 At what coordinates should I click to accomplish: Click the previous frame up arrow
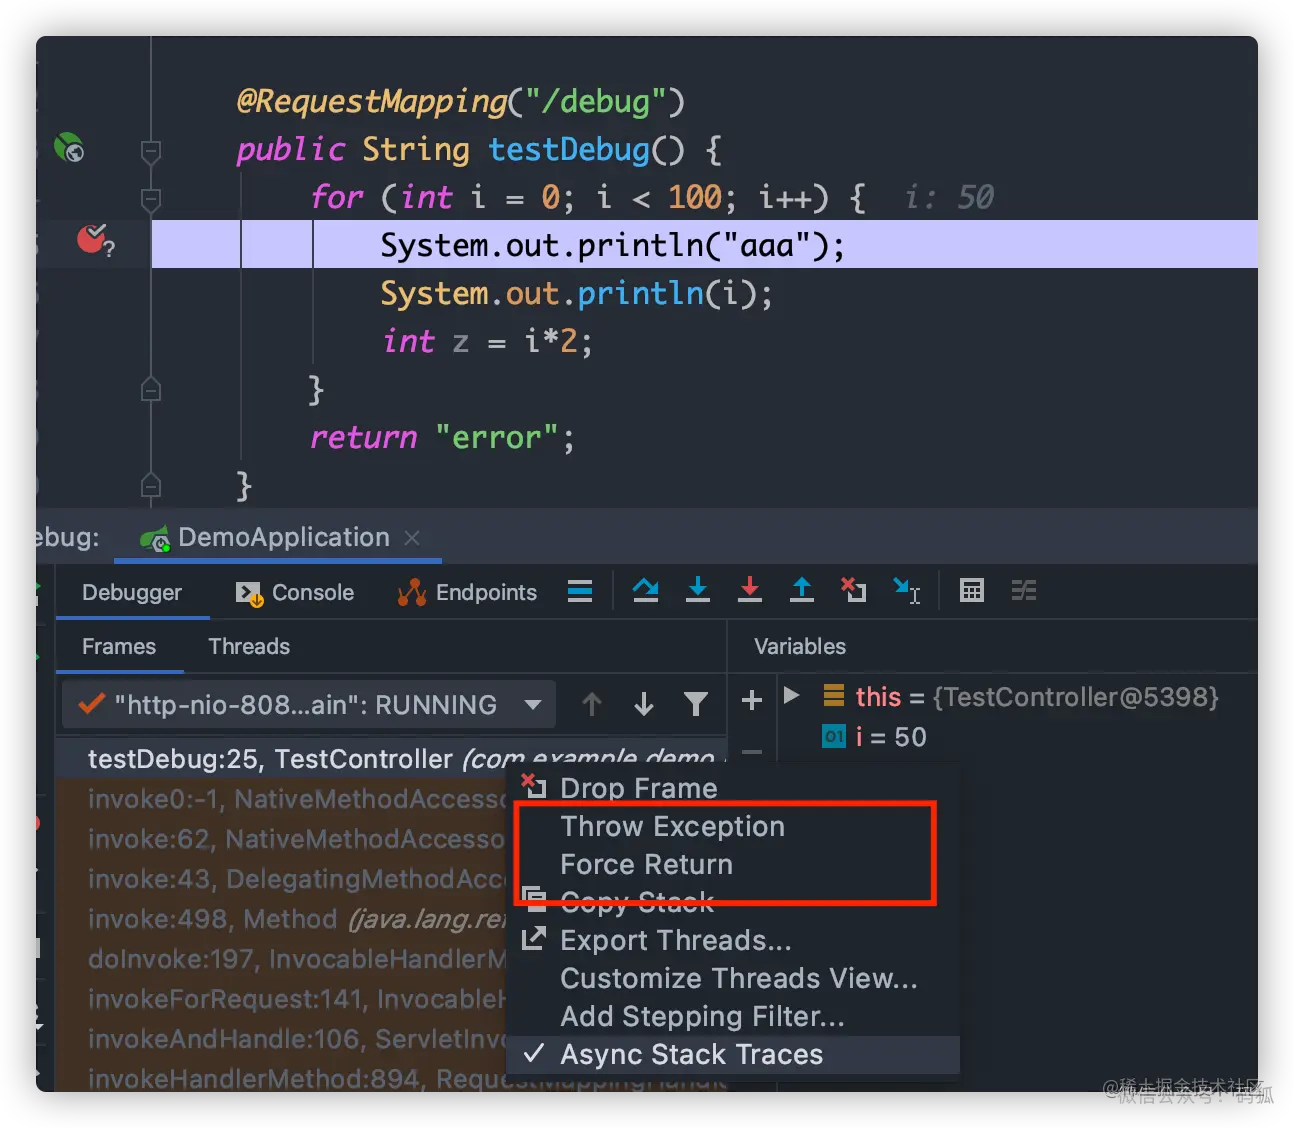(592, 705)
